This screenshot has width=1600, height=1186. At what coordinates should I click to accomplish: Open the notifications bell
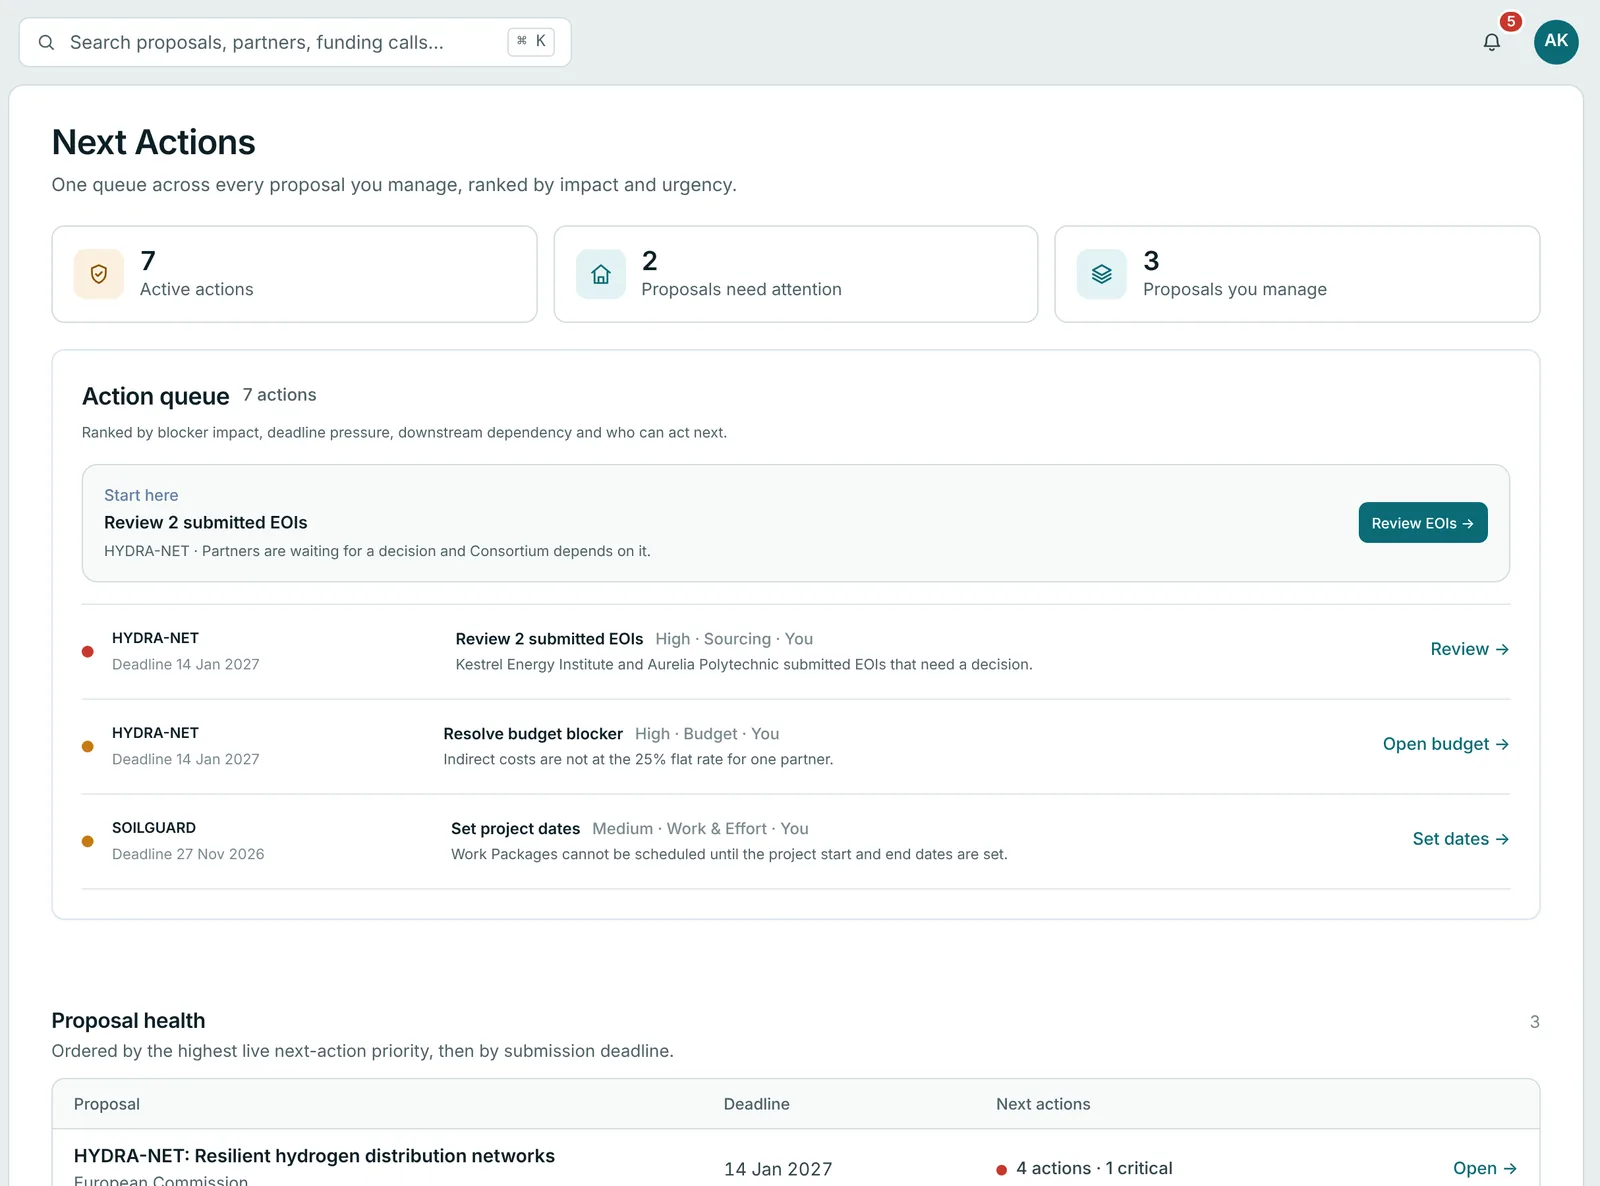click(1491, 42)
